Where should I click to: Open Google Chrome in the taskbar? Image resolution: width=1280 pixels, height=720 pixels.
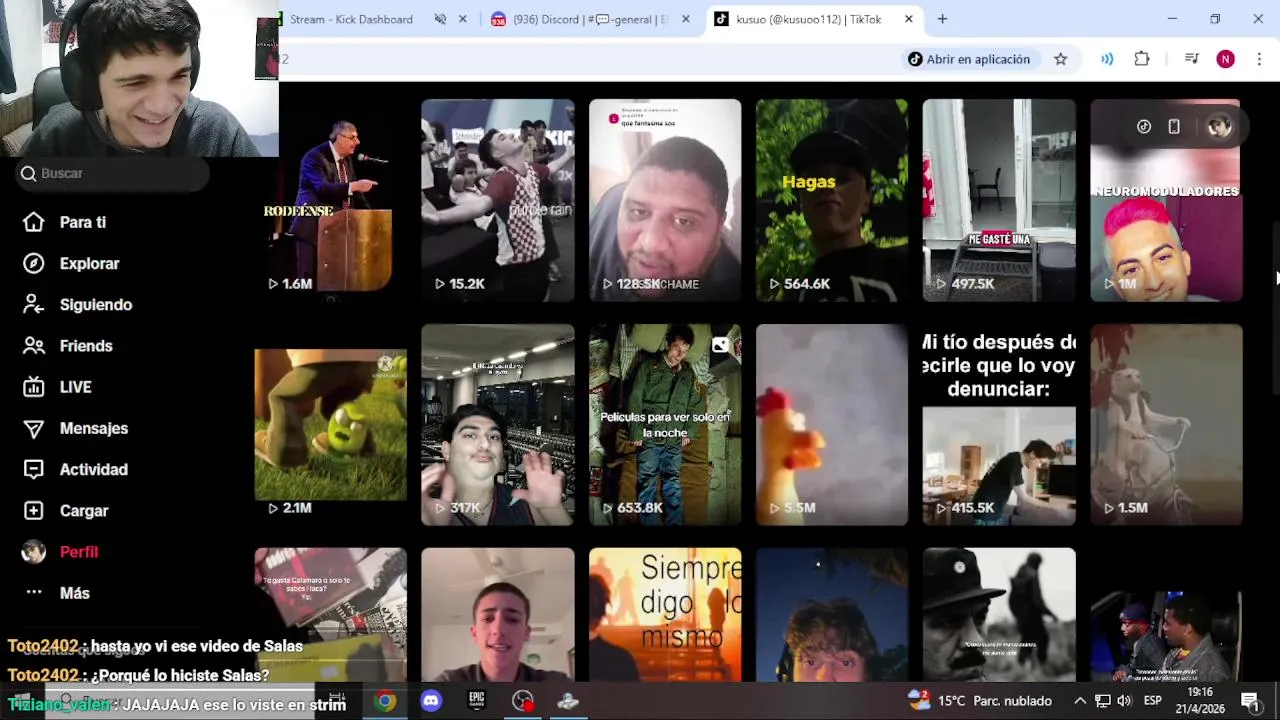pos(385,701)
